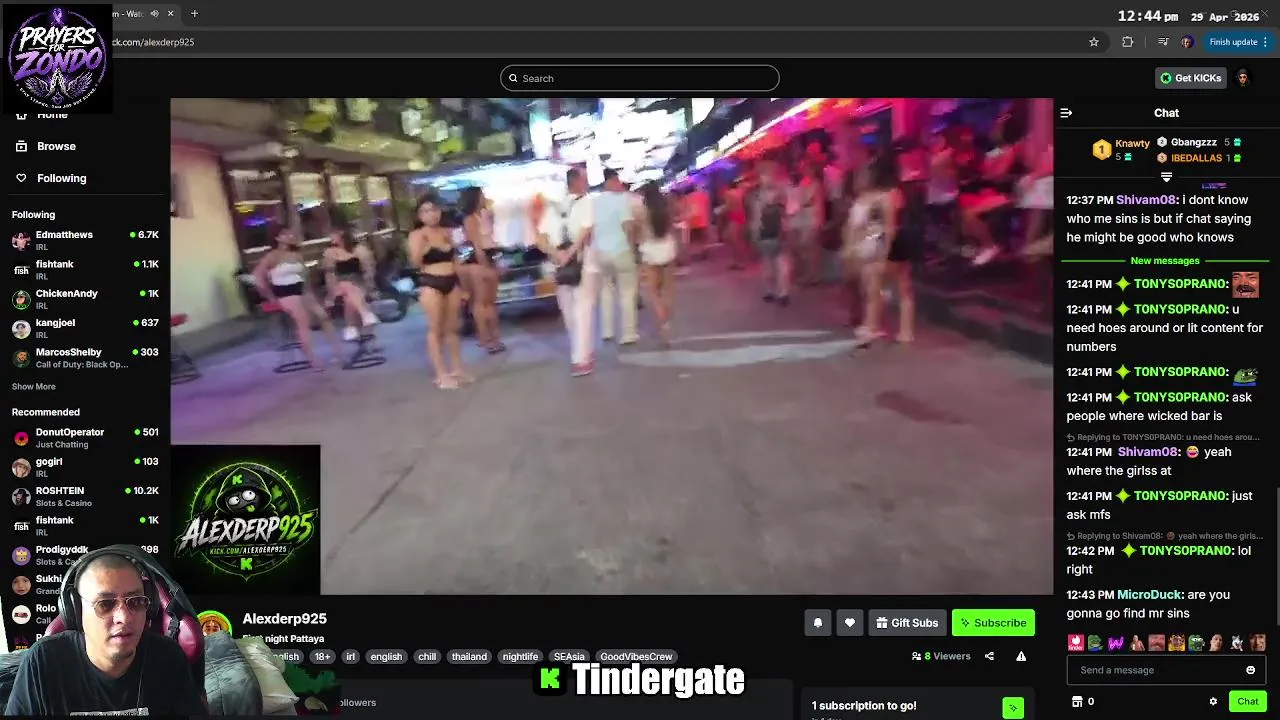Expand the leaderboard with the chevron below it
Screen dimensions: 1280x720
pos(1166,177)
